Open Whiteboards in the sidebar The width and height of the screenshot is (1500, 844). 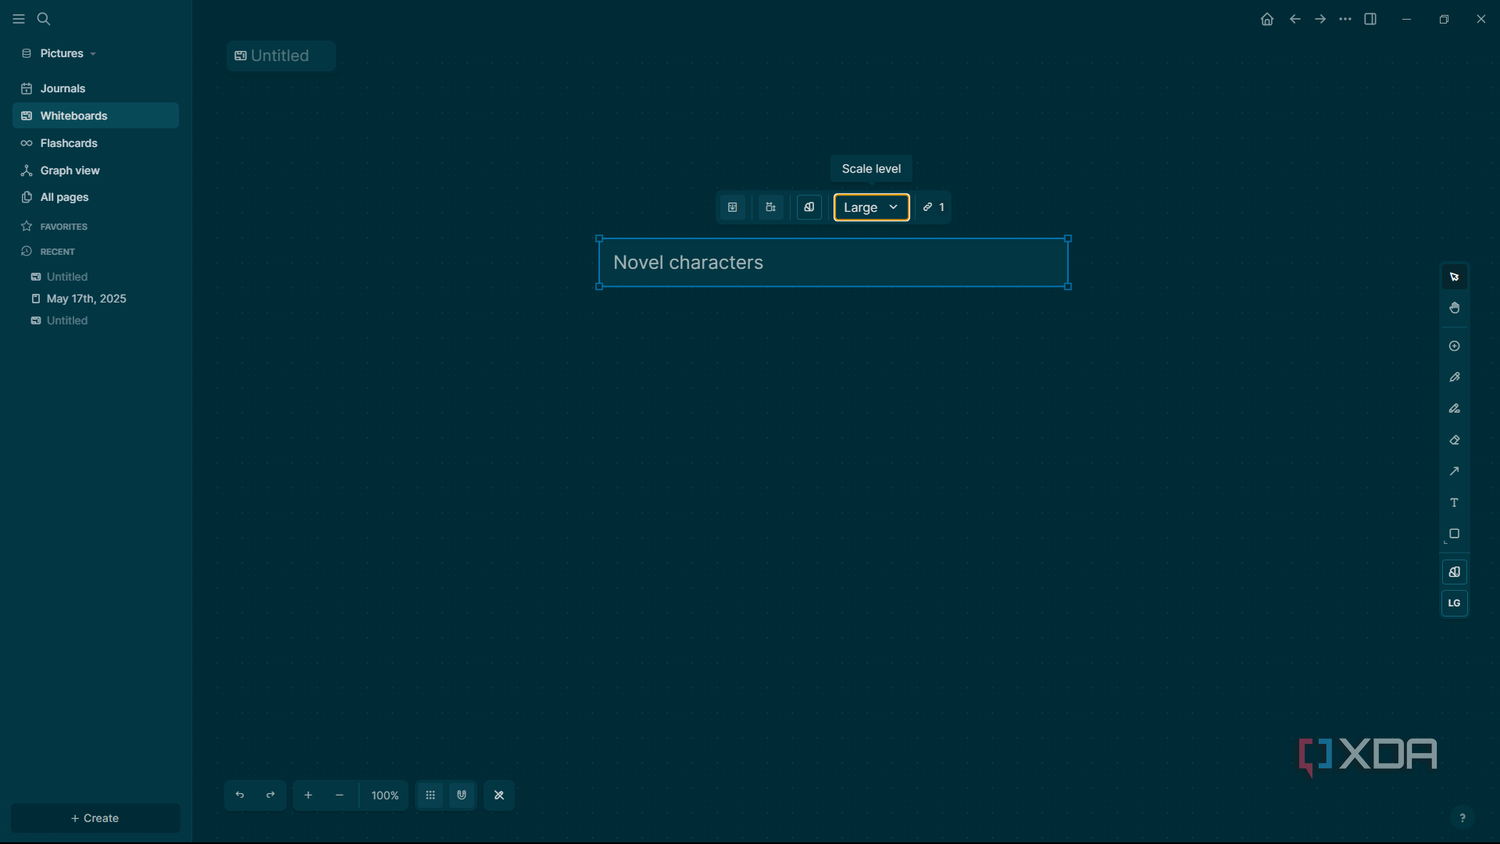coord(96,116)
